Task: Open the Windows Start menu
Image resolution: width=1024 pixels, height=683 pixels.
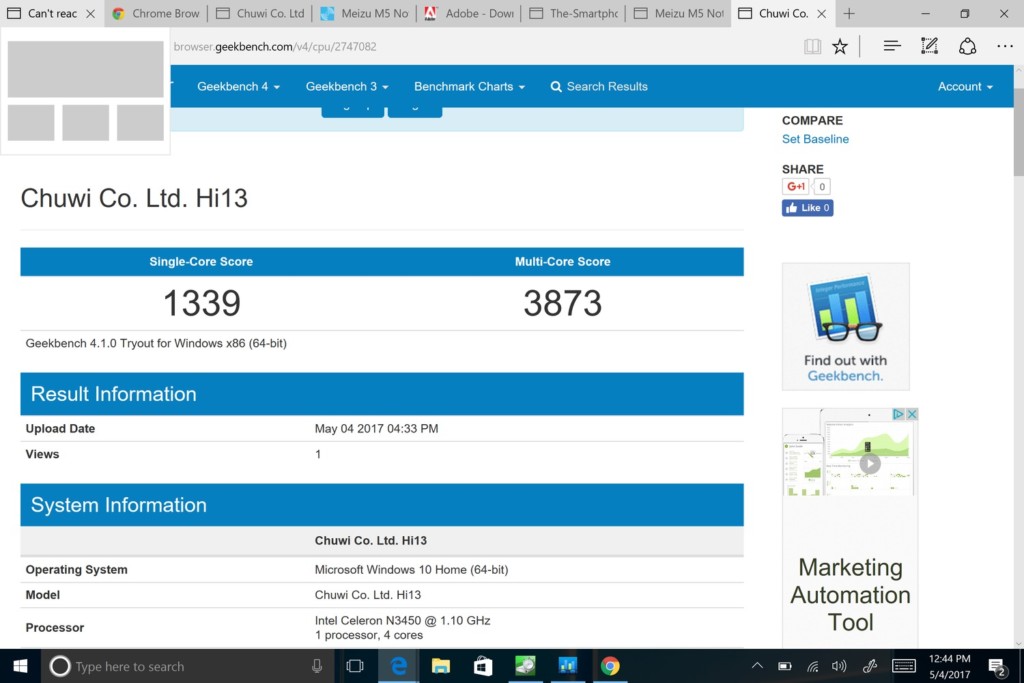Action: click(20, 666)
